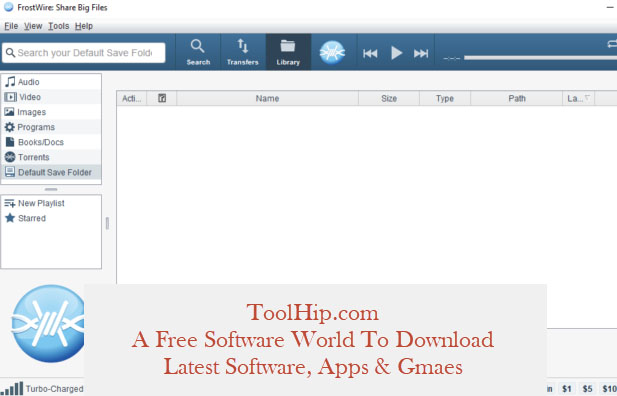
Task: Toggle the repeat icon at toolbar edge
Action: click(x=612, y=44)
